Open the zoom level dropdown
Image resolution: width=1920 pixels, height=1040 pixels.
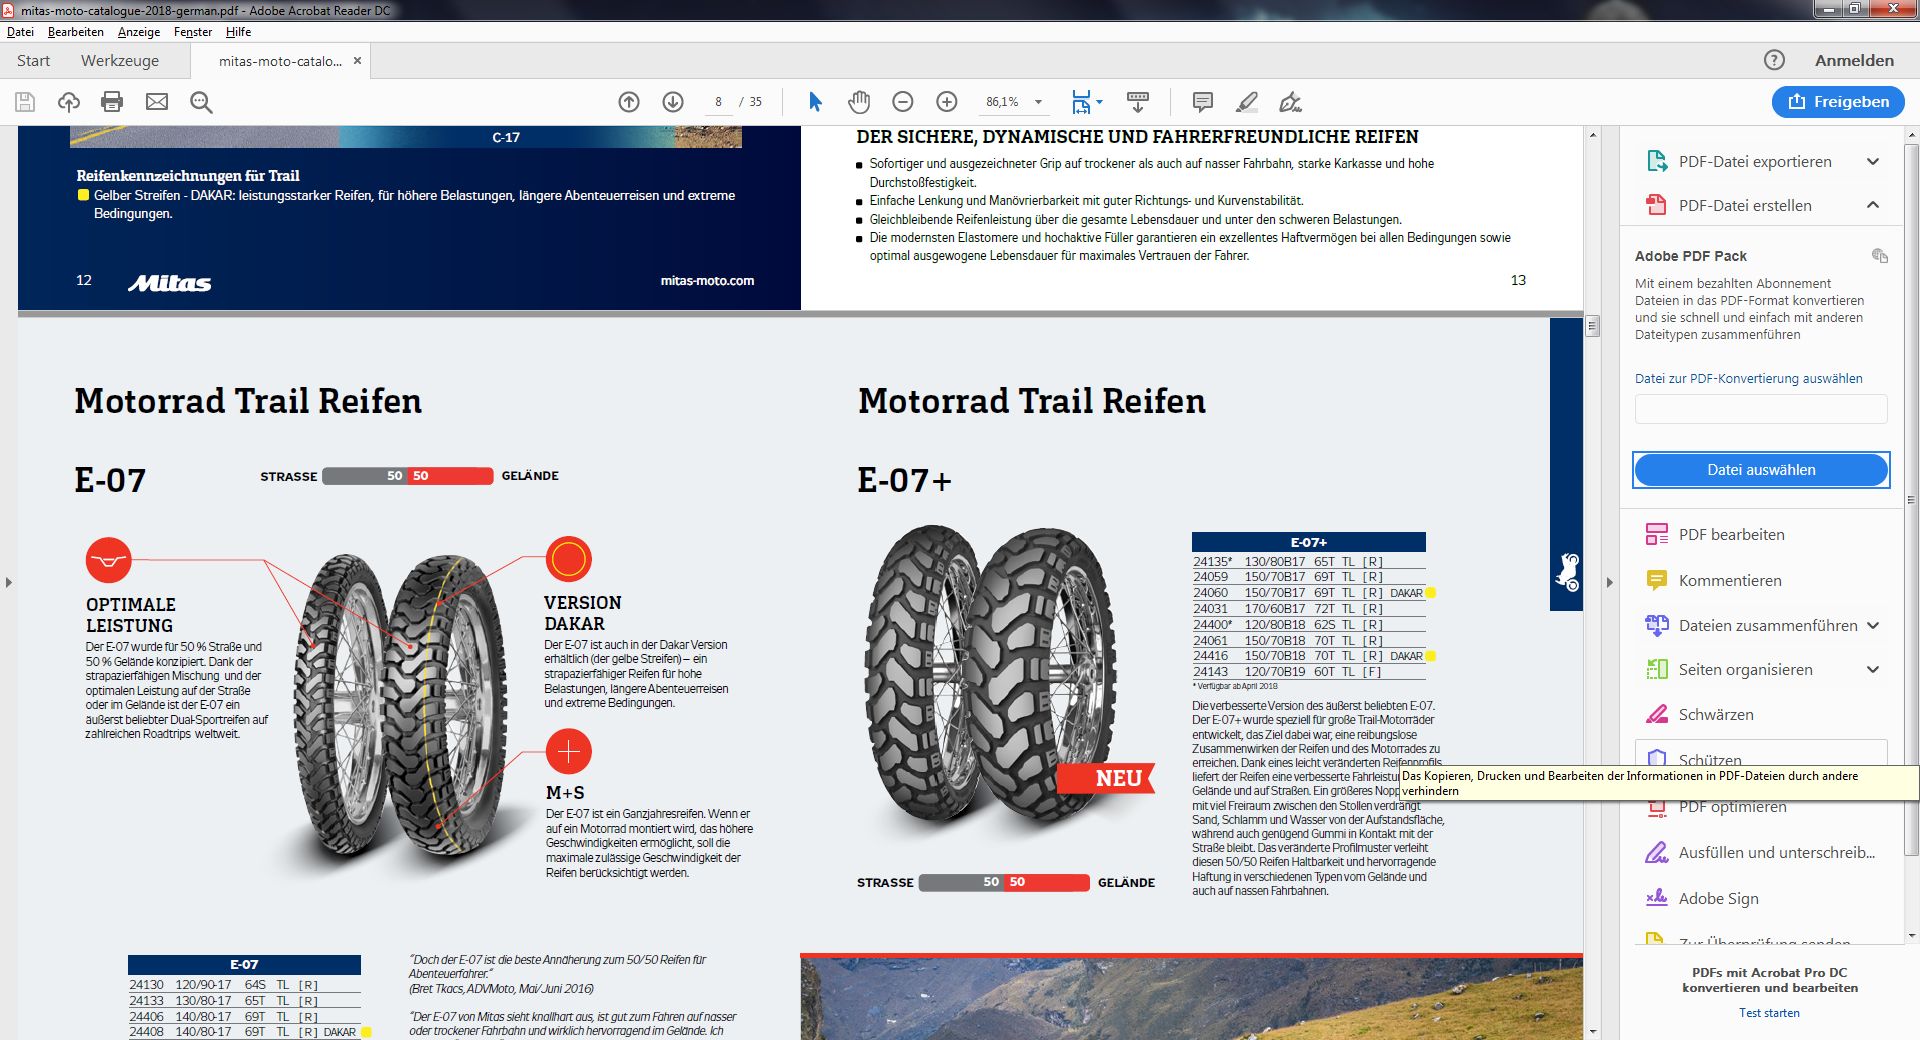(1038, 102)
